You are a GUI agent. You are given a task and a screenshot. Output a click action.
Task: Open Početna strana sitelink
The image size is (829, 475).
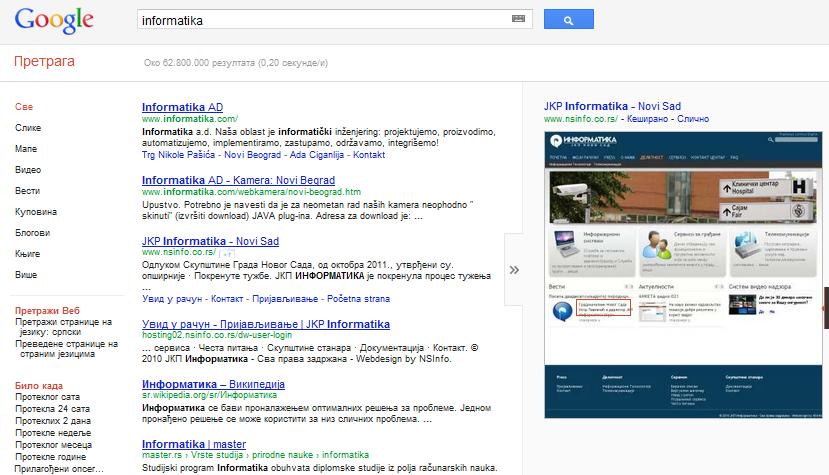click(358, 299)
